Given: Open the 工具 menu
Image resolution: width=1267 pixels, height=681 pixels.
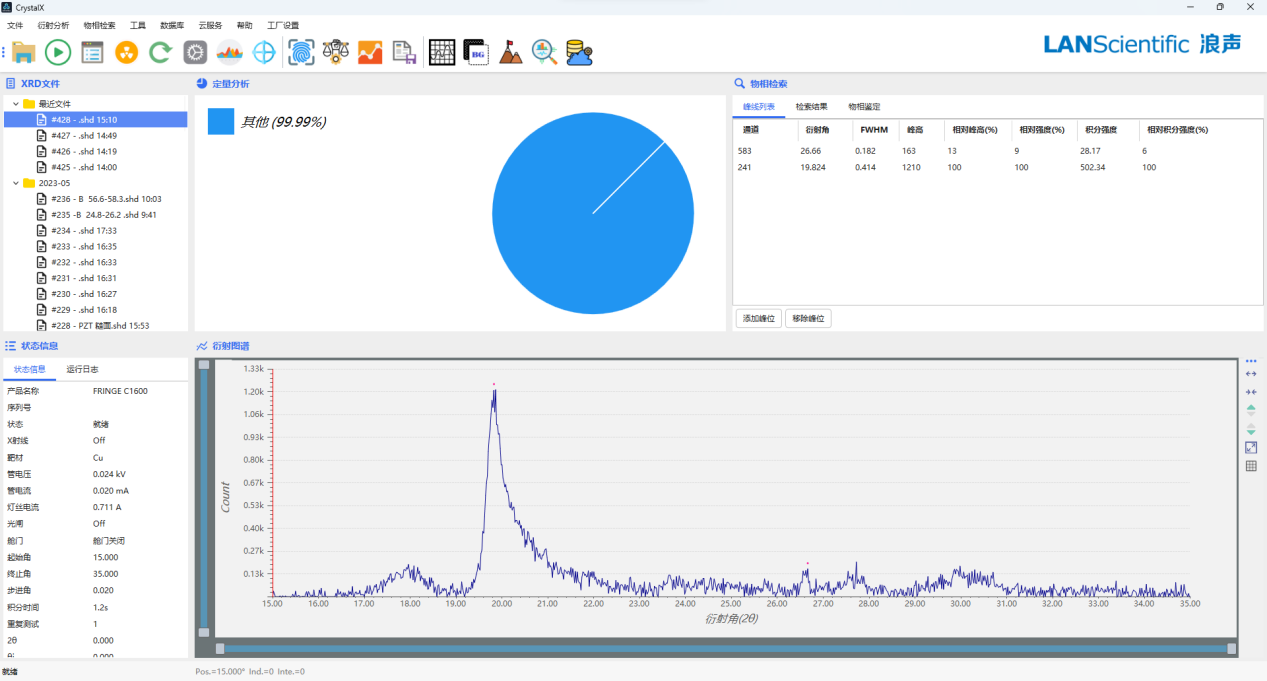Looking at the screenshot, I should [138, 25].
